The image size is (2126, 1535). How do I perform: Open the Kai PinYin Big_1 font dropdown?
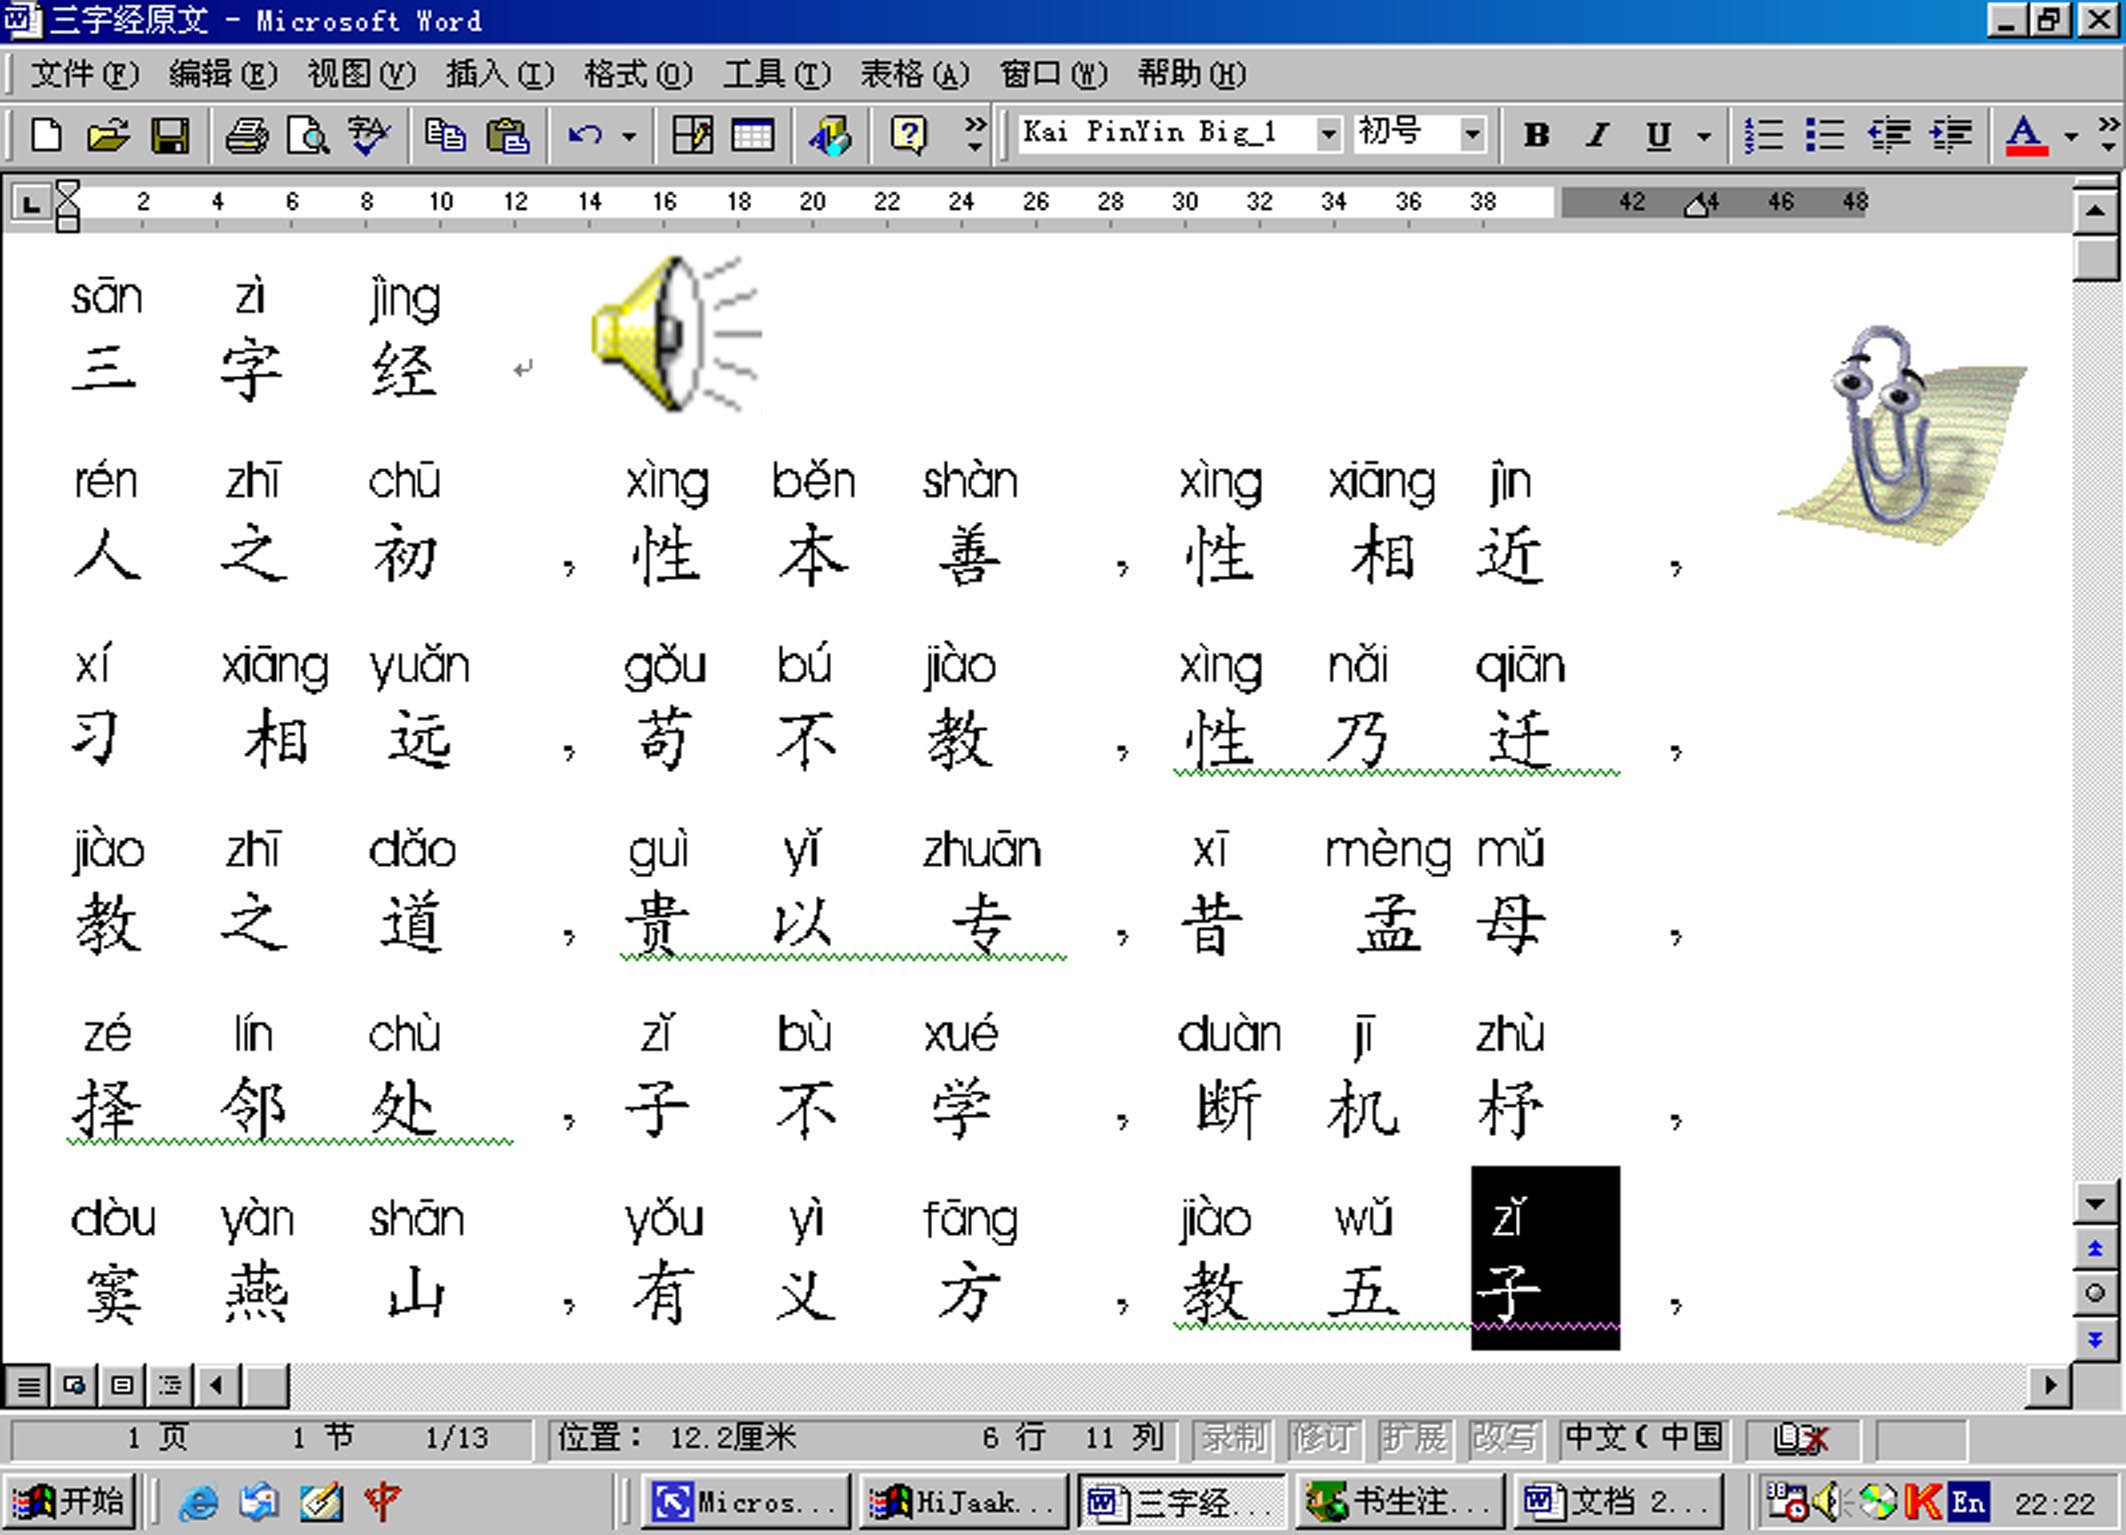pos(1329,132)
